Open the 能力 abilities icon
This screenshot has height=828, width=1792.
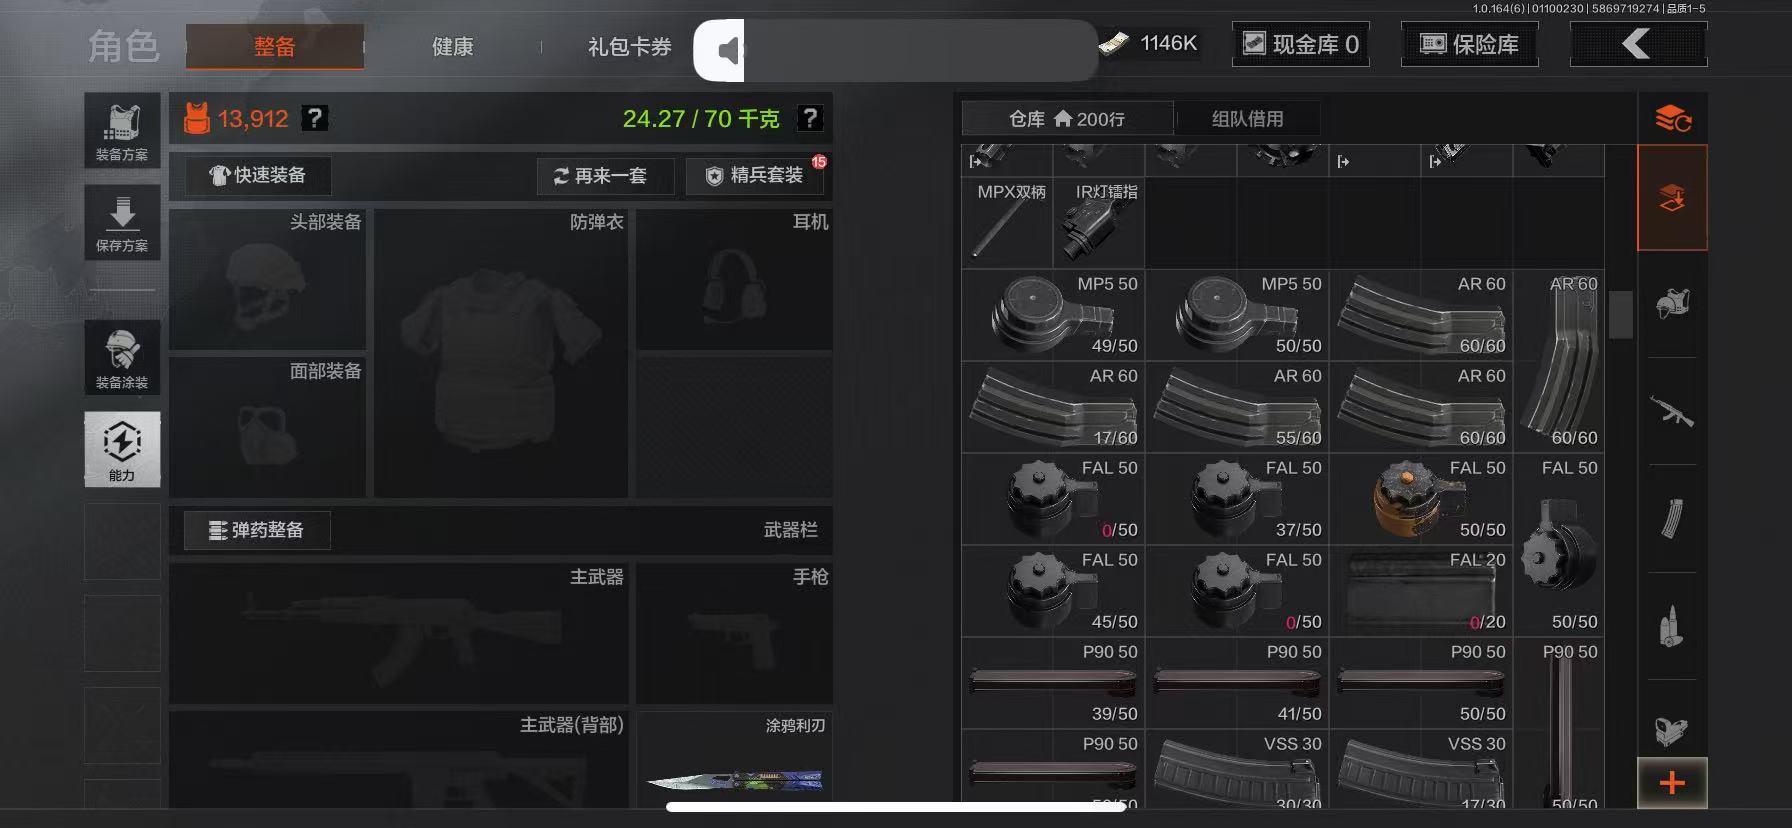point(122,449)
